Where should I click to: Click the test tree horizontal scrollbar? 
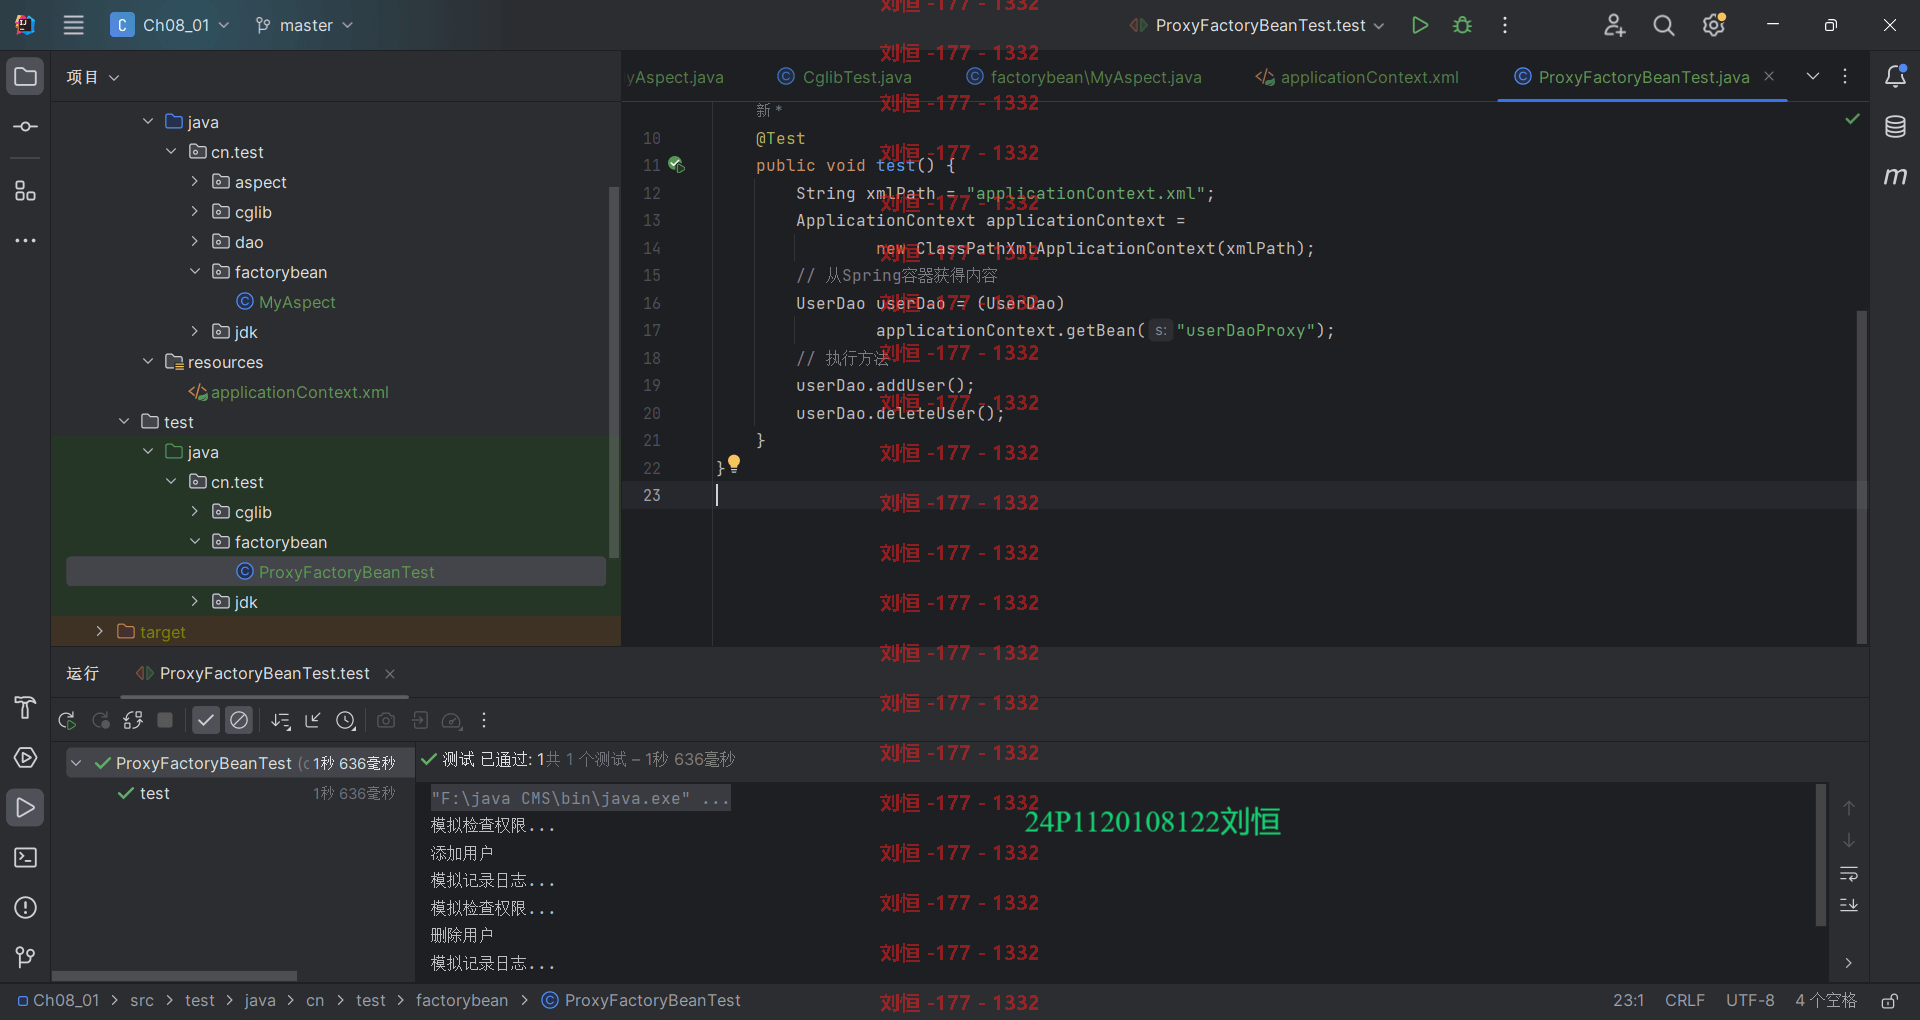[x=174, y=975]
